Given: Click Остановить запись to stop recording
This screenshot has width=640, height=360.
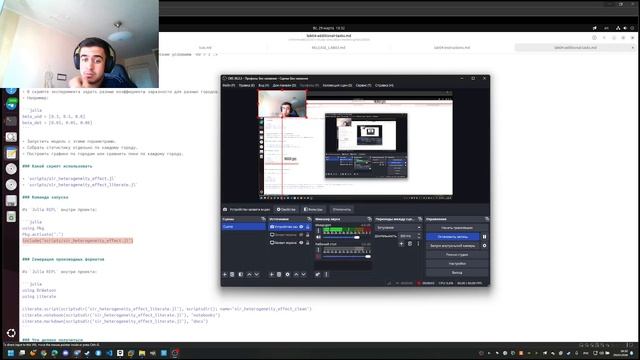Looking at the screenshot, I should [x=453, y=237].
